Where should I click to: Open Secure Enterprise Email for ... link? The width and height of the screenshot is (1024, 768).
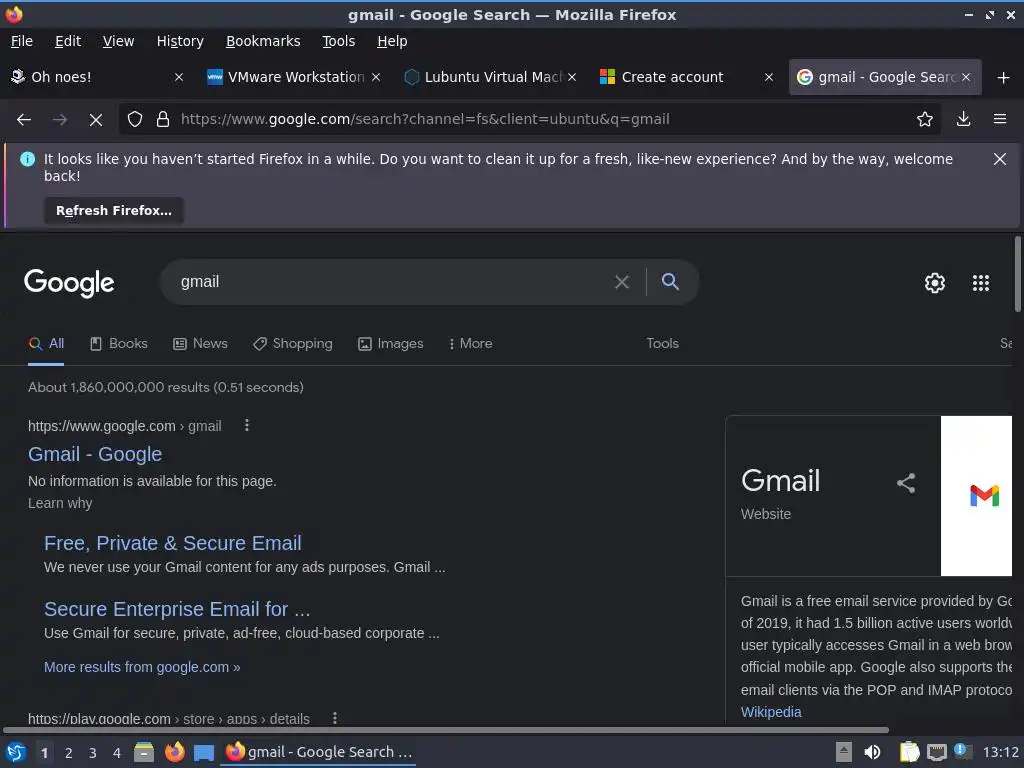(x=177, y=609)
